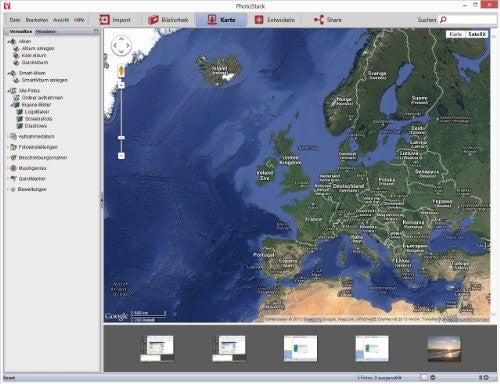
Task: Click the Beschreibungsmarker icon
Action: tap(13, 158)
